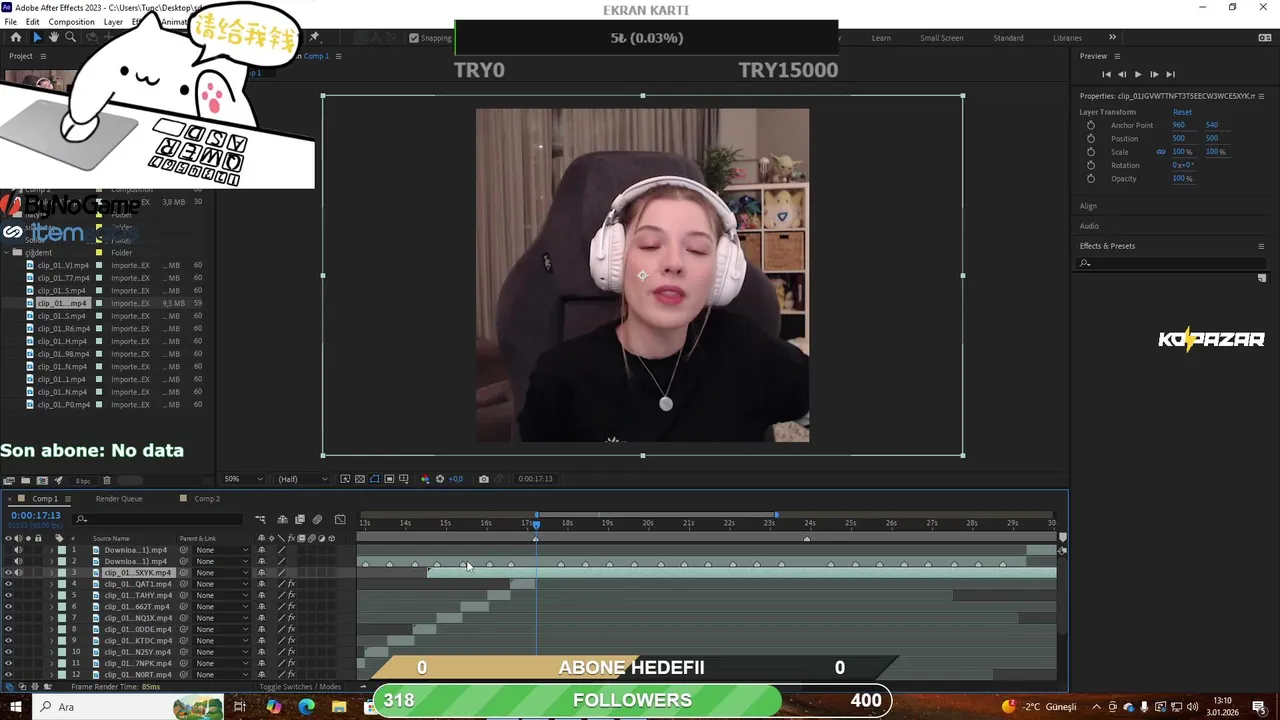Play the composition preview
1280x720 pixels.
[1138, 74]
